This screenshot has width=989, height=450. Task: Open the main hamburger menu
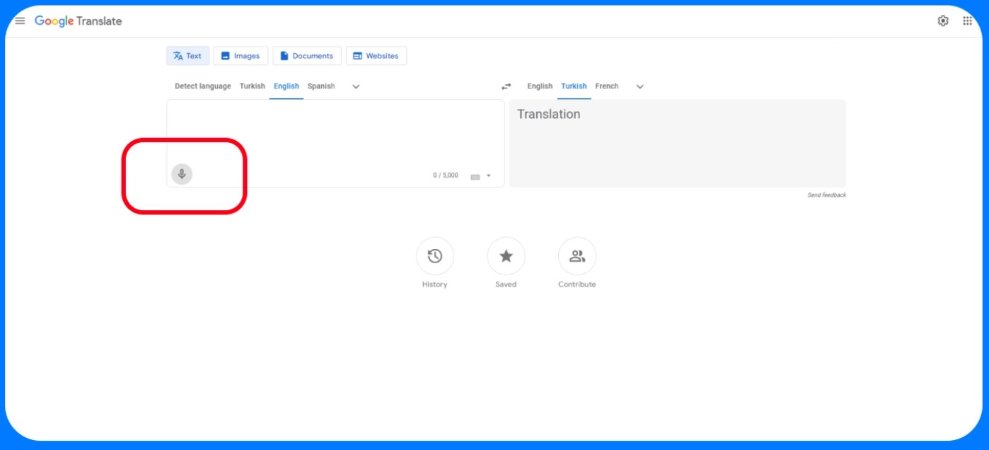(20, 21)
